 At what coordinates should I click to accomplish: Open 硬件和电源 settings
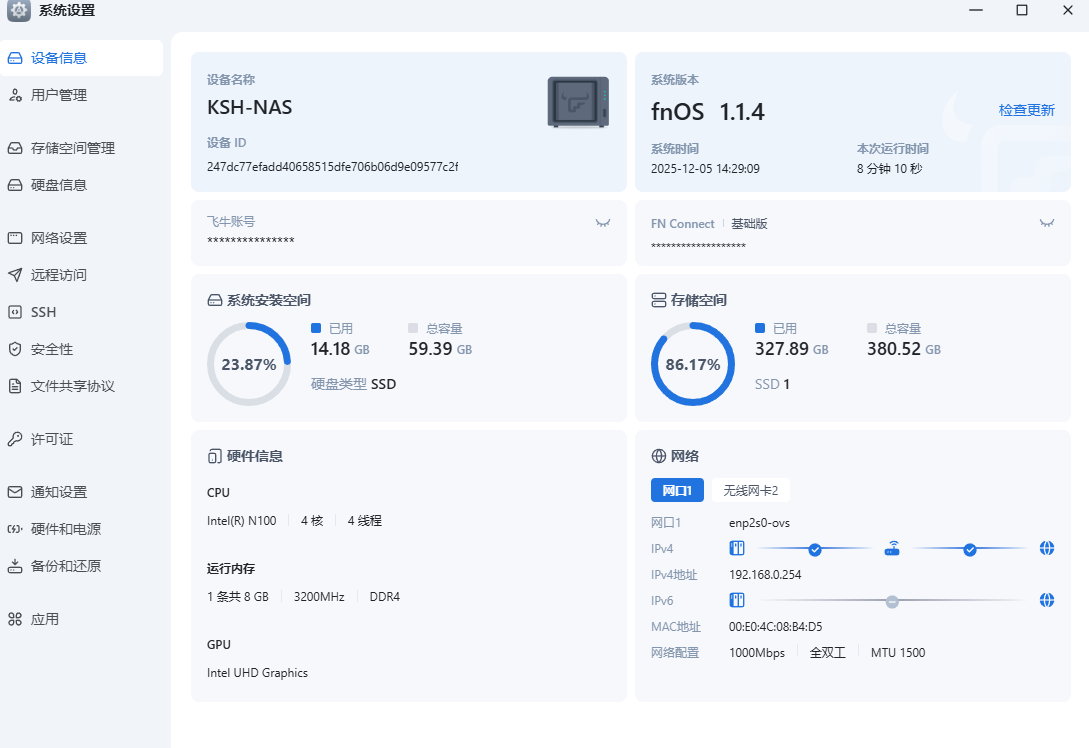[65, 529]
